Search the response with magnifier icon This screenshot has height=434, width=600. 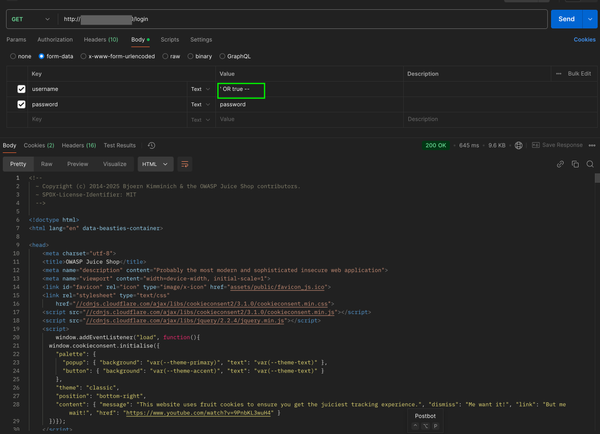[591, 164]
